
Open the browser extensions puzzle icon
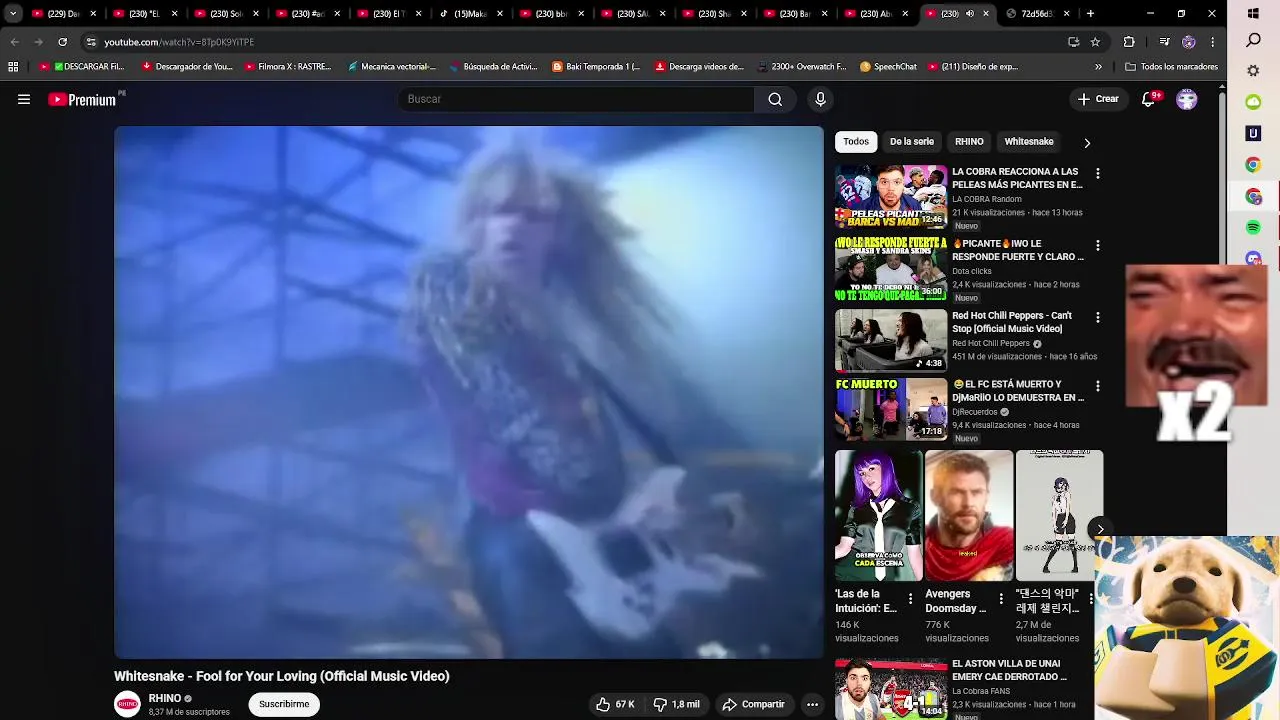coord(1129,42)
